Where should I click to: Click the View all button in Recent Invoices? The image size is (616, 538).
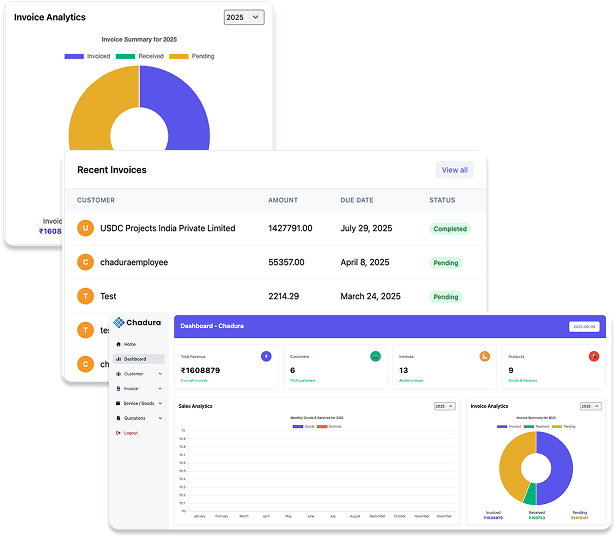click(454, 170)
